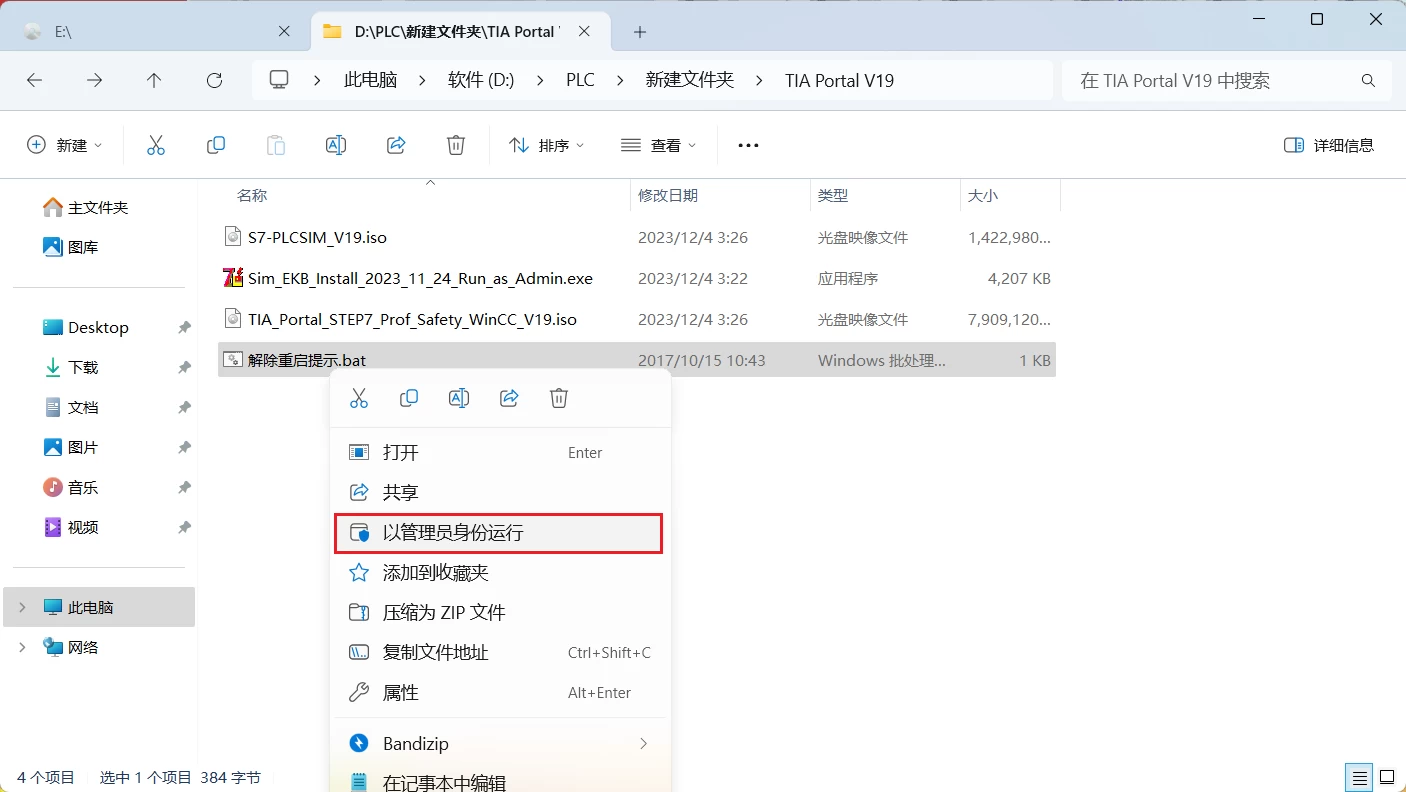Click the Sim_EKB_Install exe file icon

pos(233,278)
